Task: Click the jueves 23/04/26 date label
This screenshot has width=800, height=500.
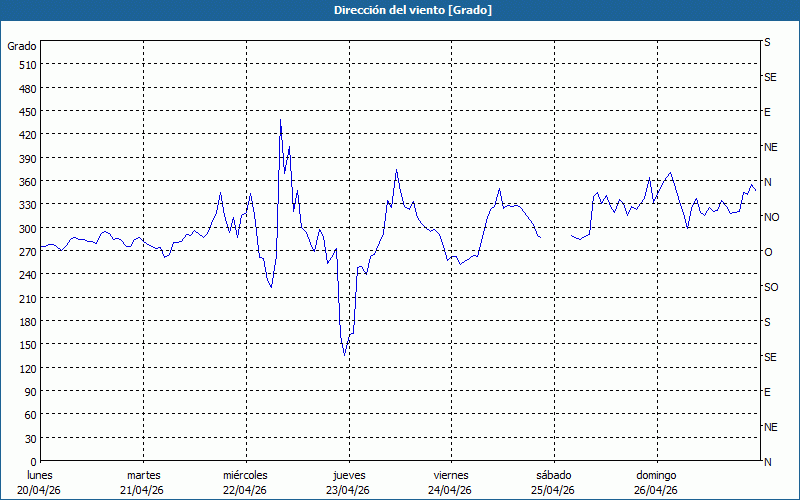Action: [348, 482]
